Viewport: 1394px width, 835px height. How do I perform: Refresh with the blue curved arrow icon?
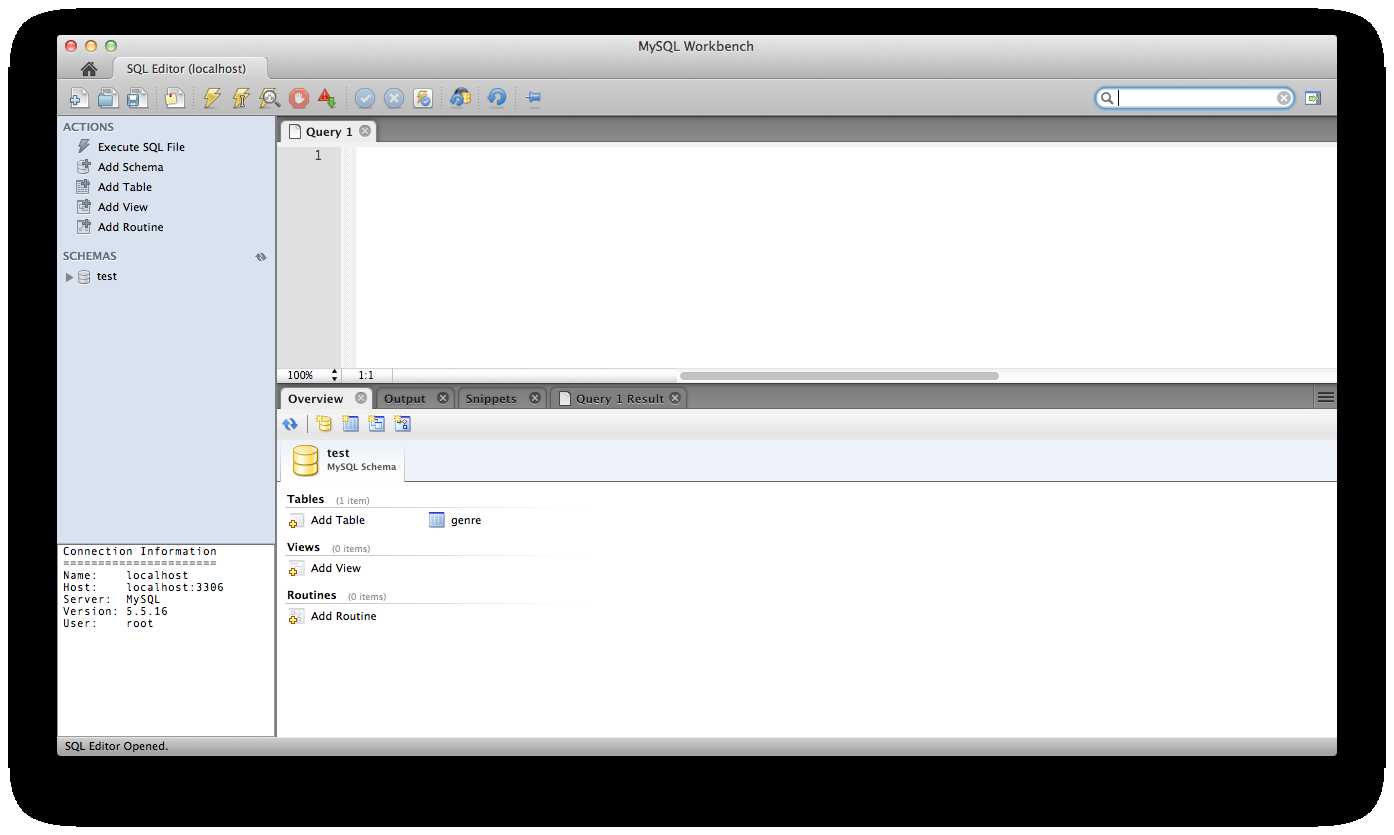pos(497,98)
